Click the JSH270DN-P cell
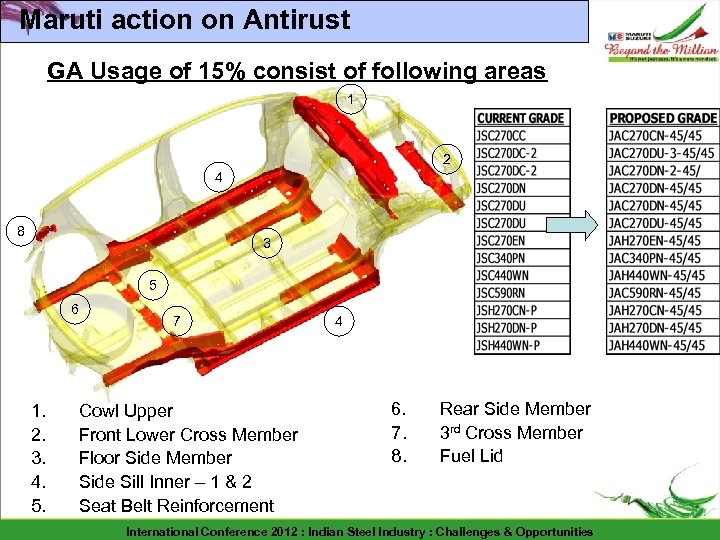This screenshot has width=720, height=540. click(x=522, y=328)
